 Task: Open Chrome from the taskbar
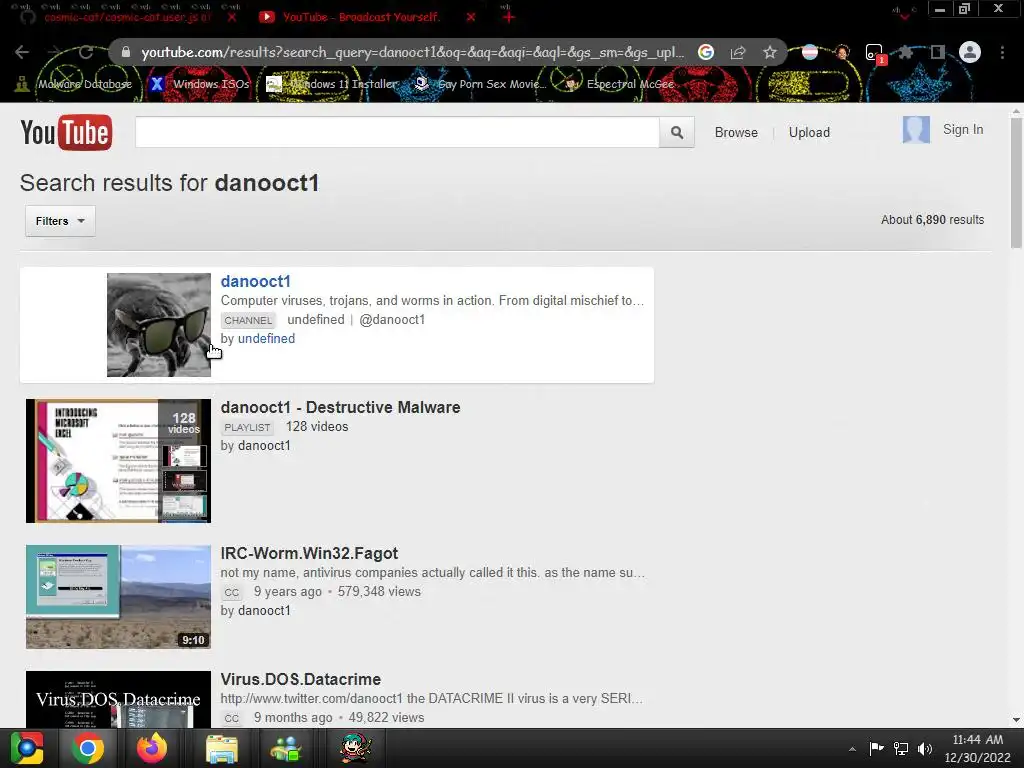point(88,748)
